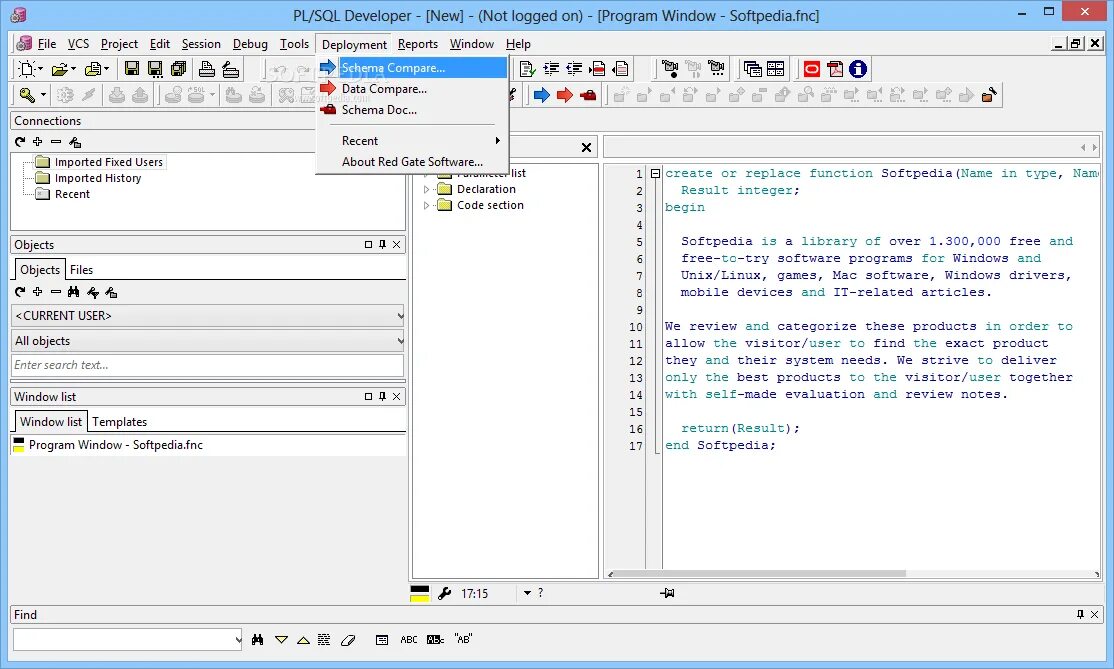Viewport: 1114px width, 669px height.
Task: Click the wrench icon next to 17:15
Action: 445,594
